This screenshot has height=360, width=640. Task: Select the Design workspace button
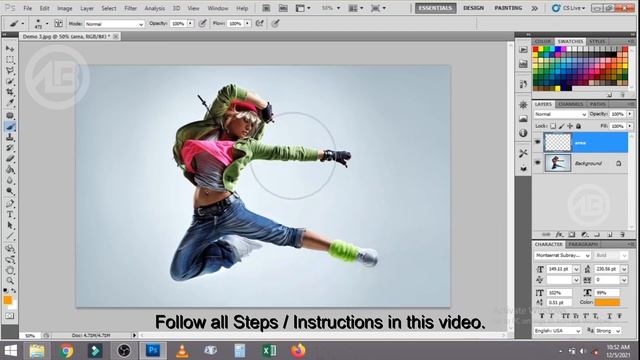[x=473, y=8]
